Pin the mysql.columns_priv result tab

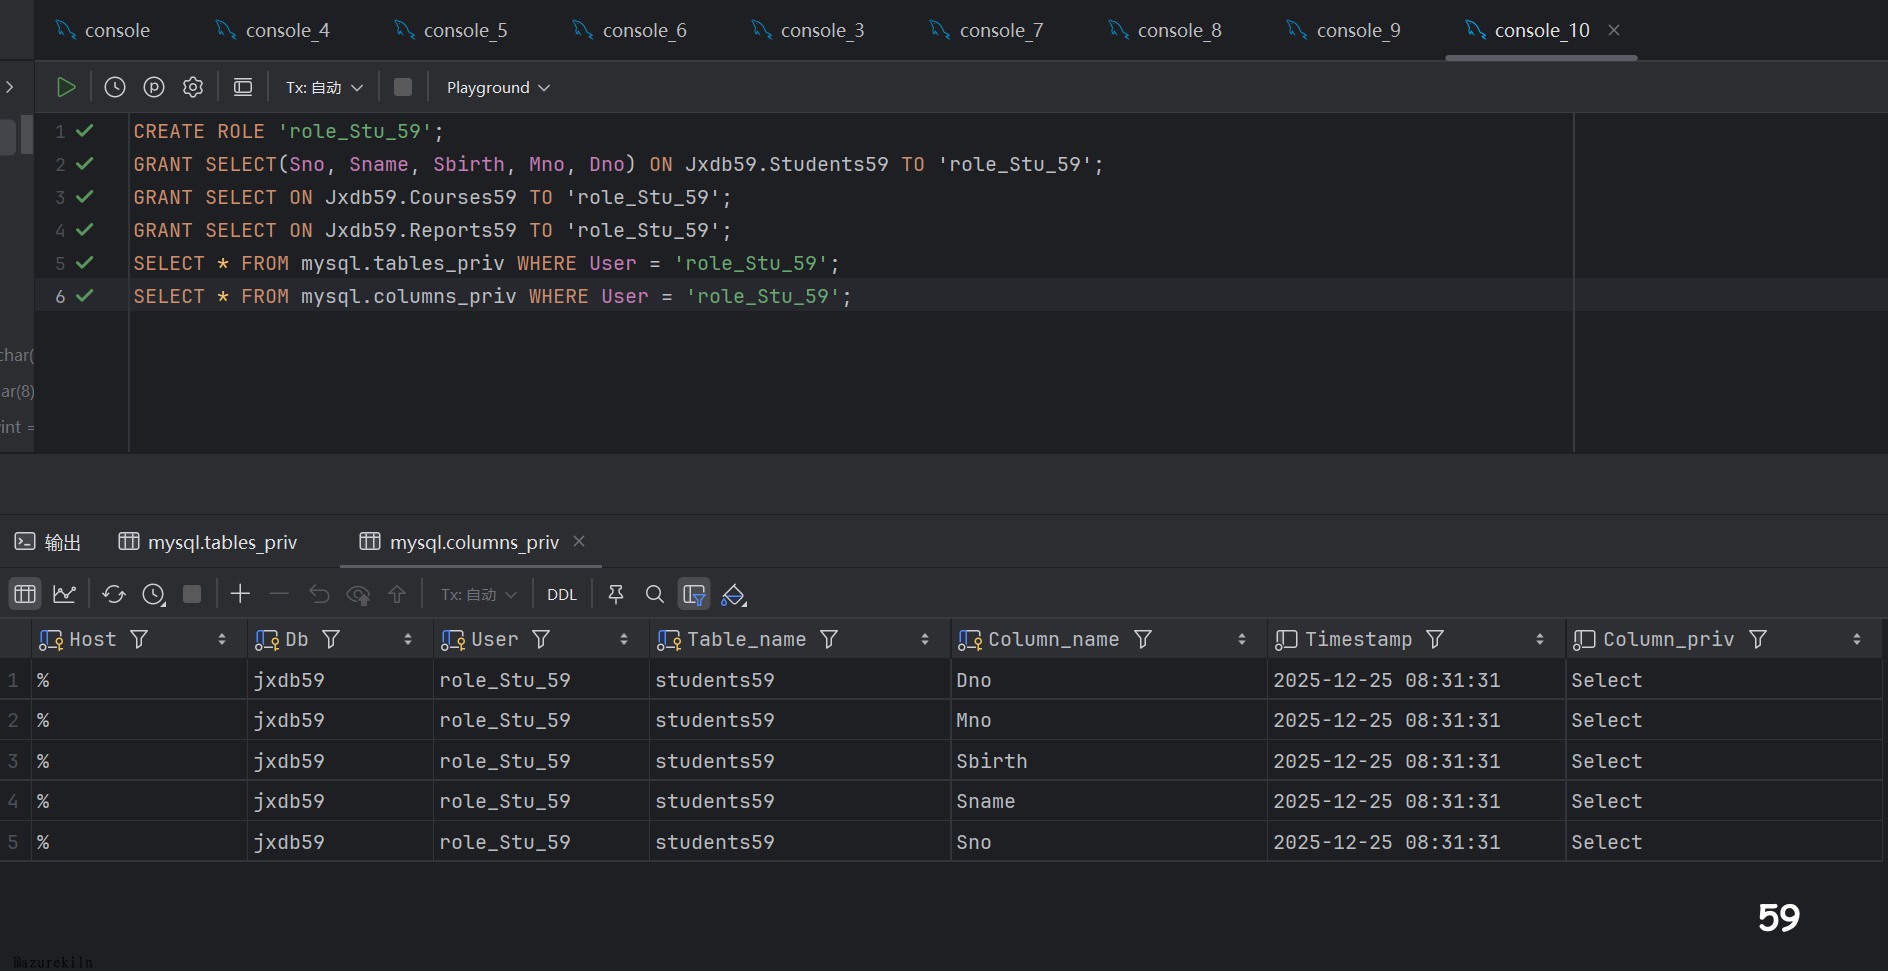click(616, 595)
